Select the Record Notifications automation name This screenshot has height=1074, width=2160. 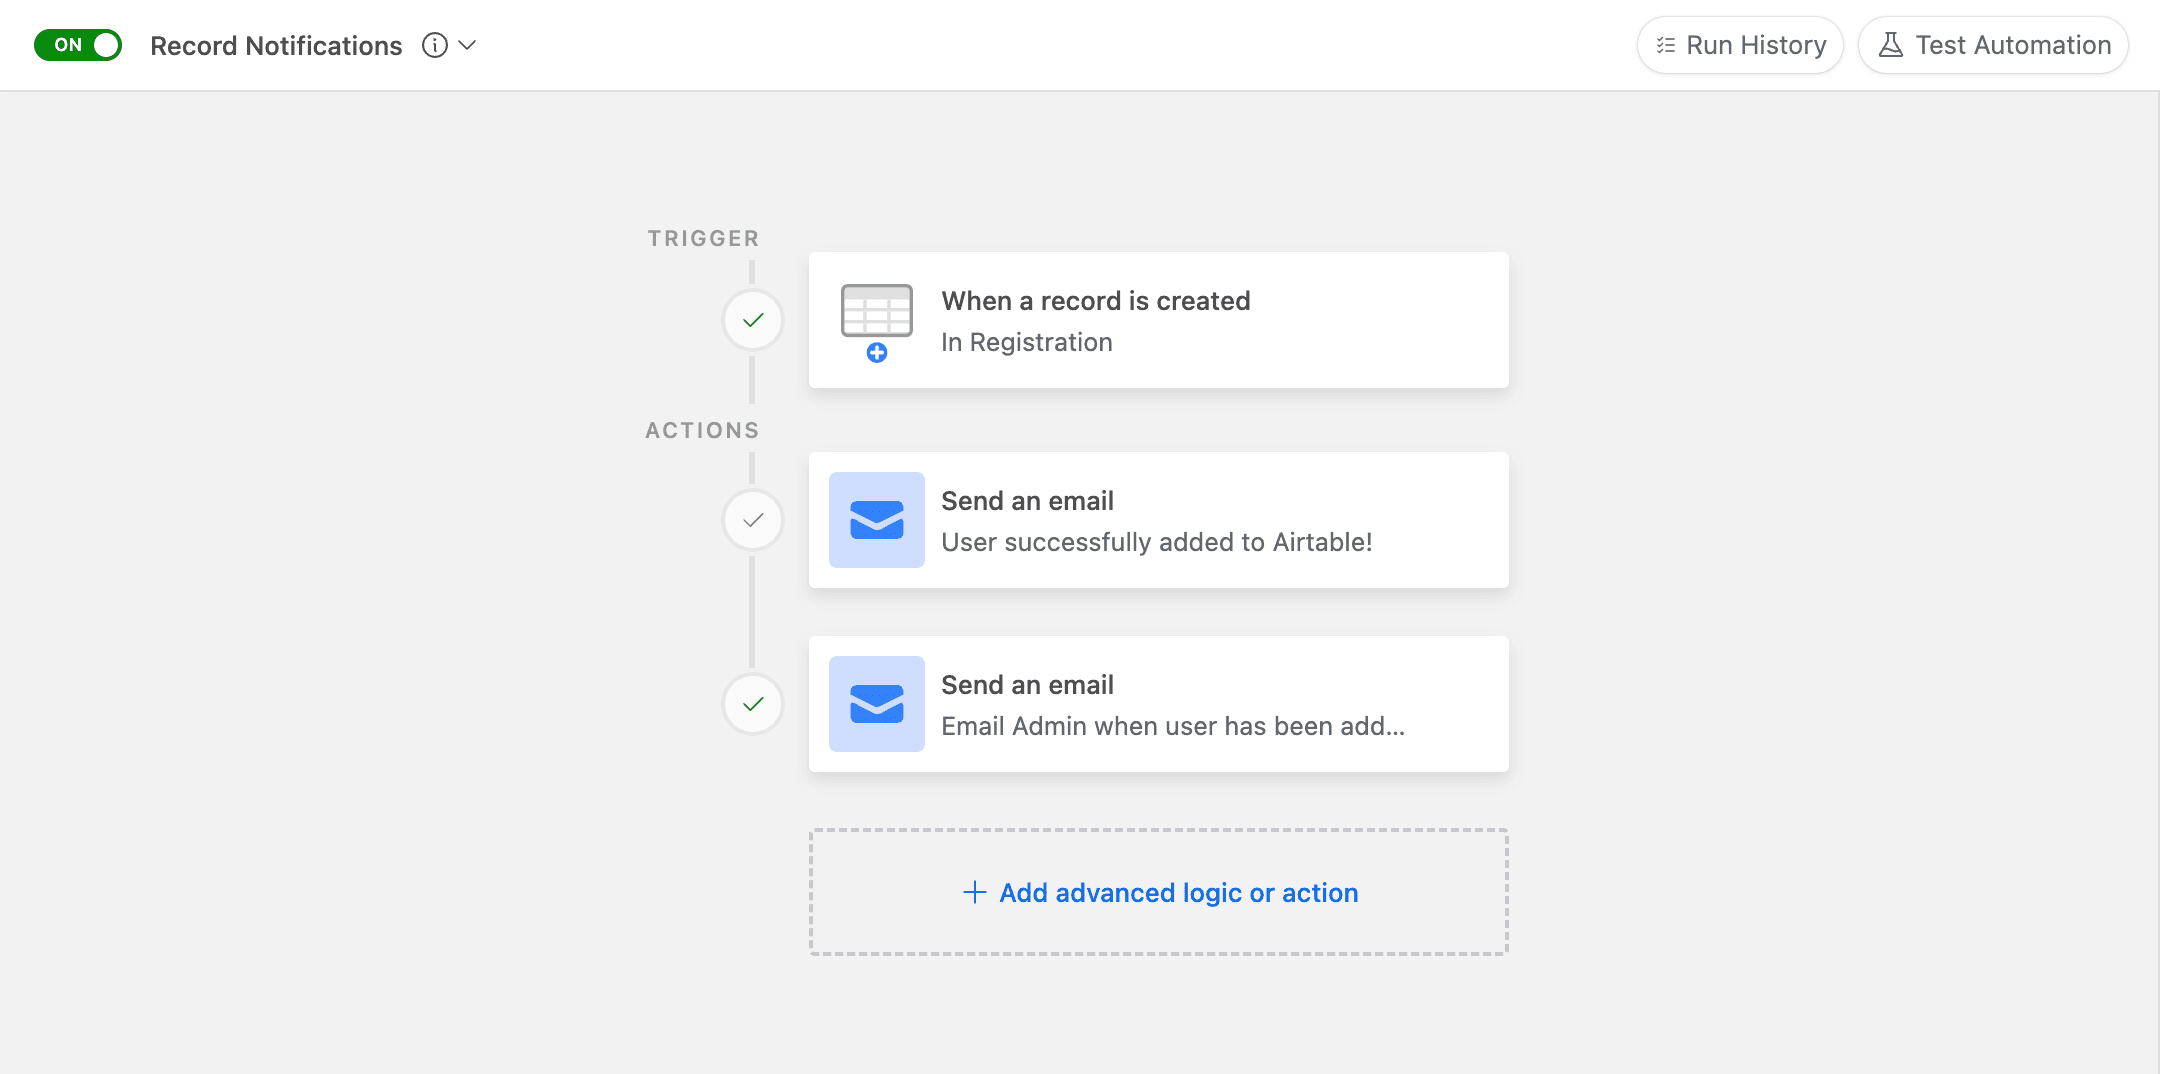[276, 45]
